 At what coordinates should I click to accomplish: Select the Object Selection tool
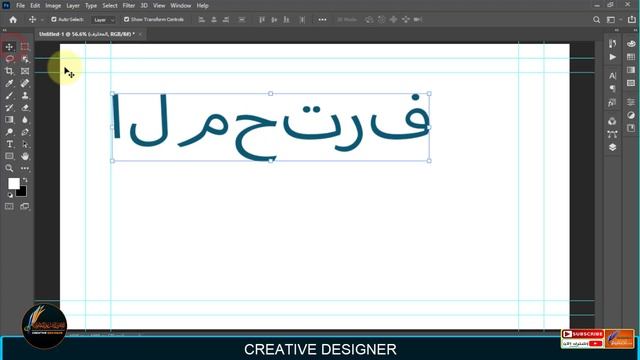point(25,59)
